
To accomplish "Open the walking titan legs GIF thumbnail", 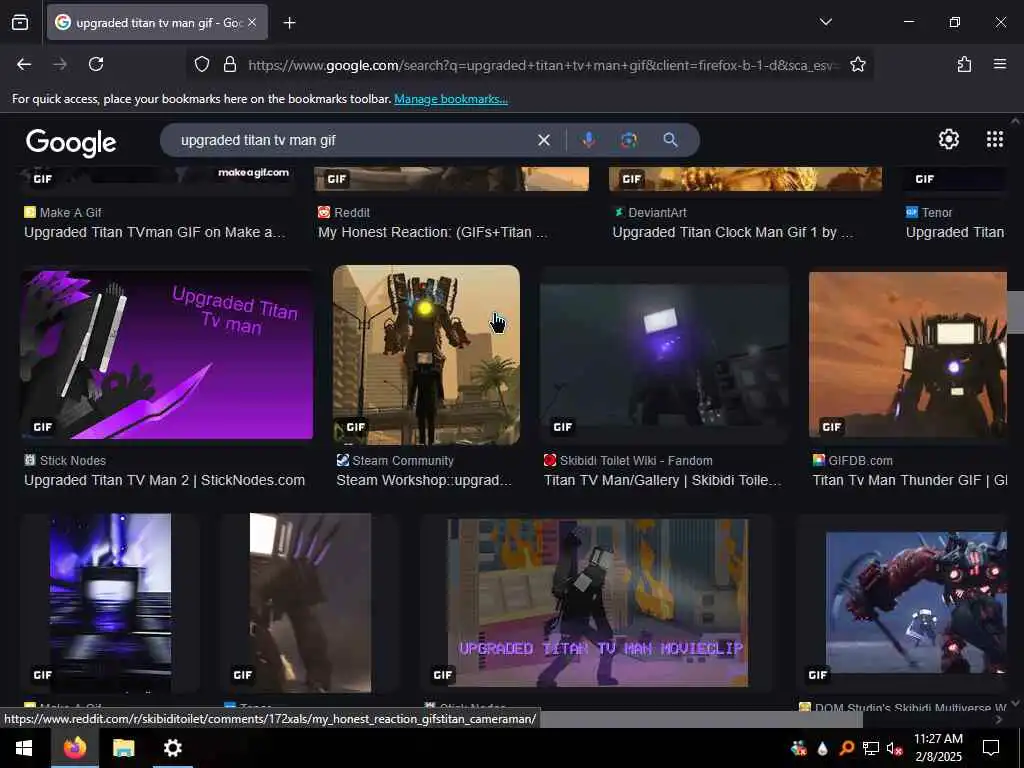I will point(310,603).
